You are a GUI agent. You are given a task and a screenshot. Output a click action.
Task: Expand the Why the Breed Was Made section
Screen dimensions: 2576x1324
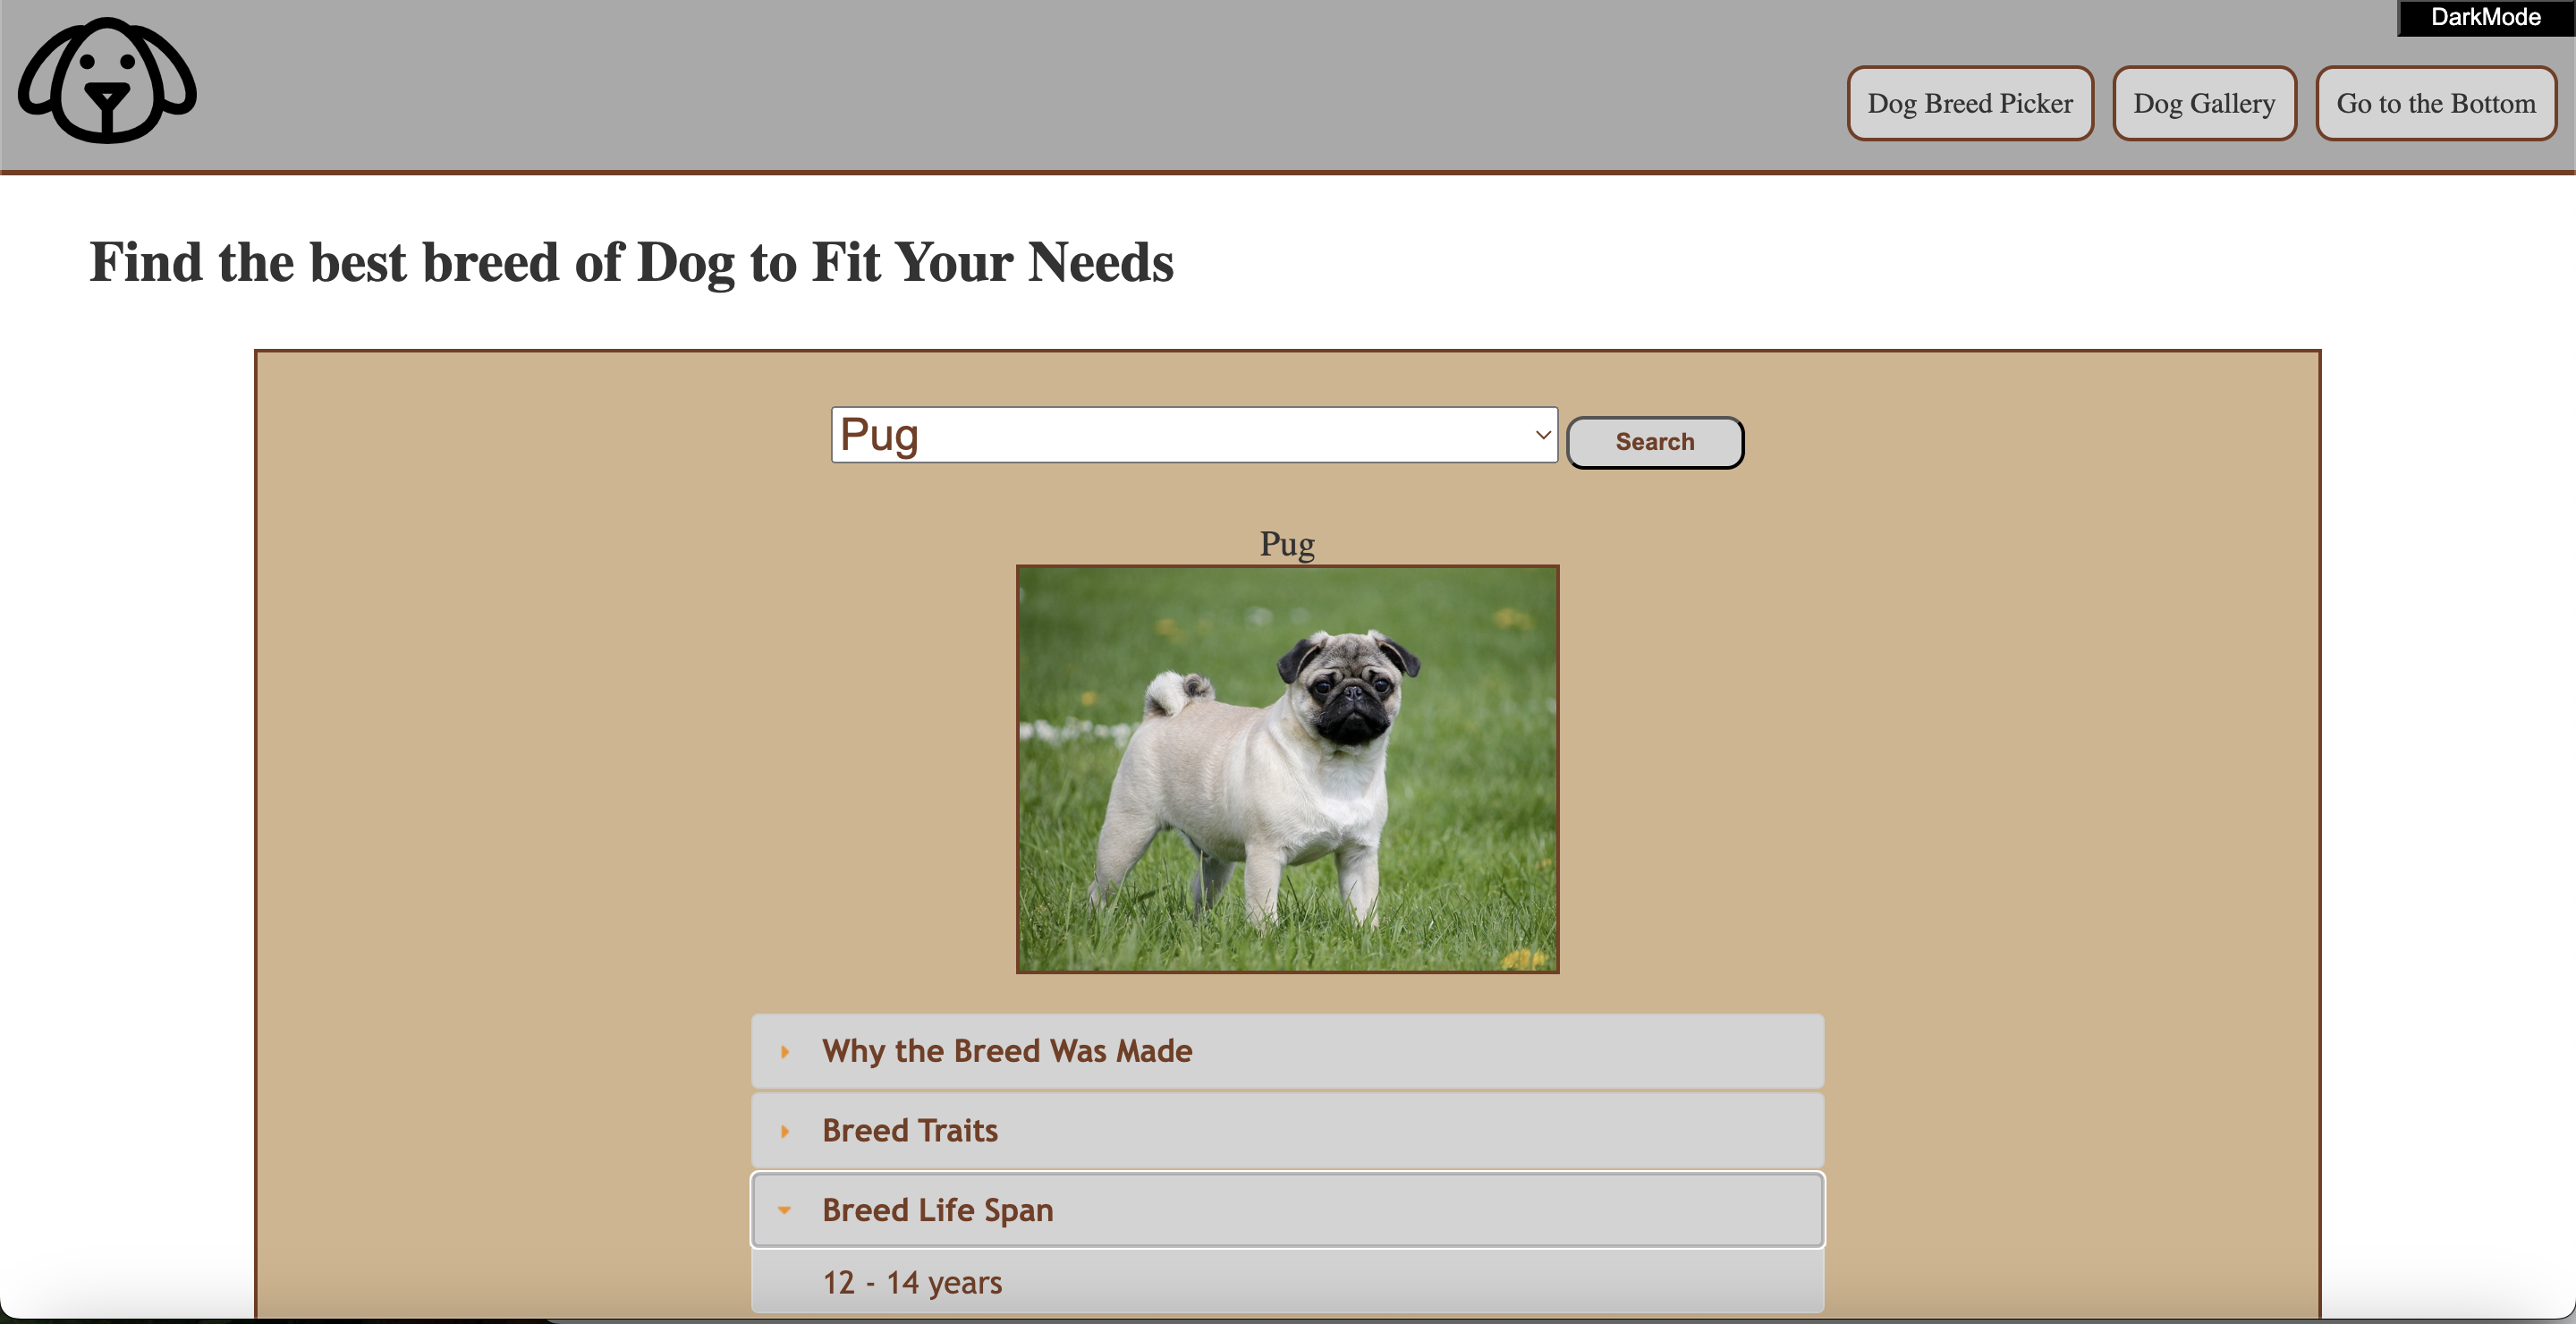1006,1052
